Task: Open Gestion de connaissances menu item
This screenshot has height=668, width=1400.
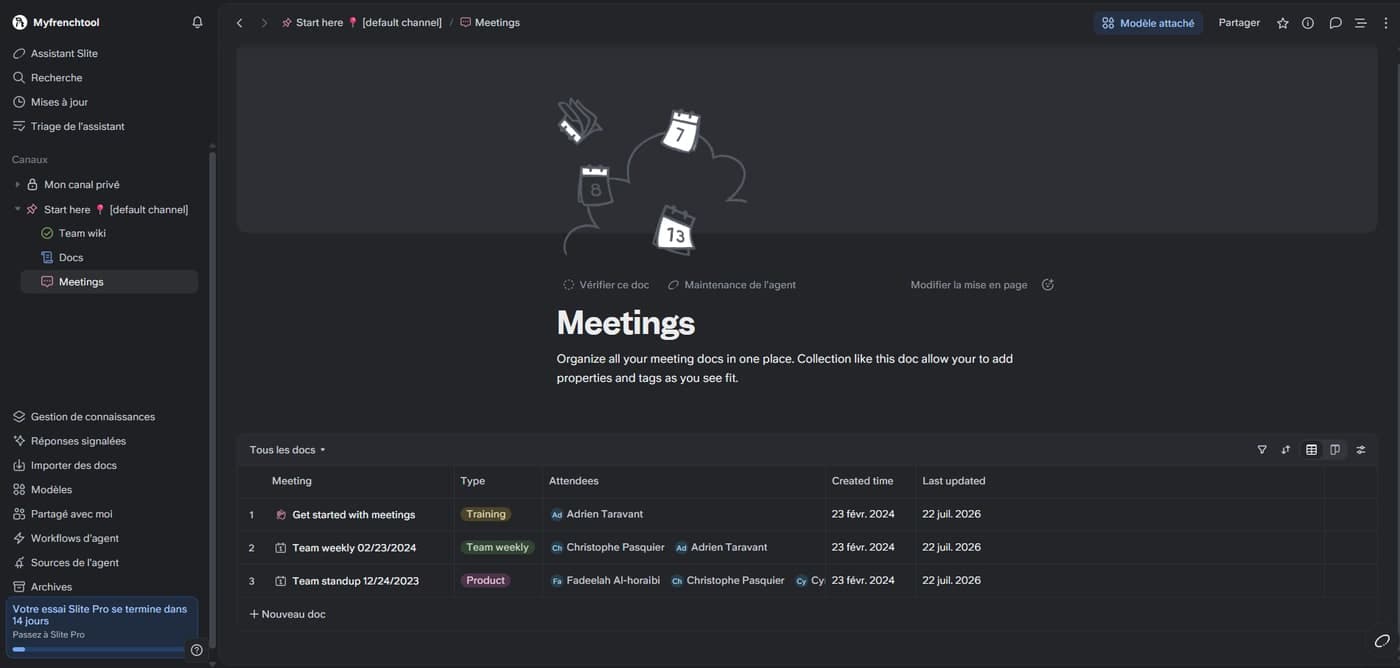Action: tap(92, 417)
